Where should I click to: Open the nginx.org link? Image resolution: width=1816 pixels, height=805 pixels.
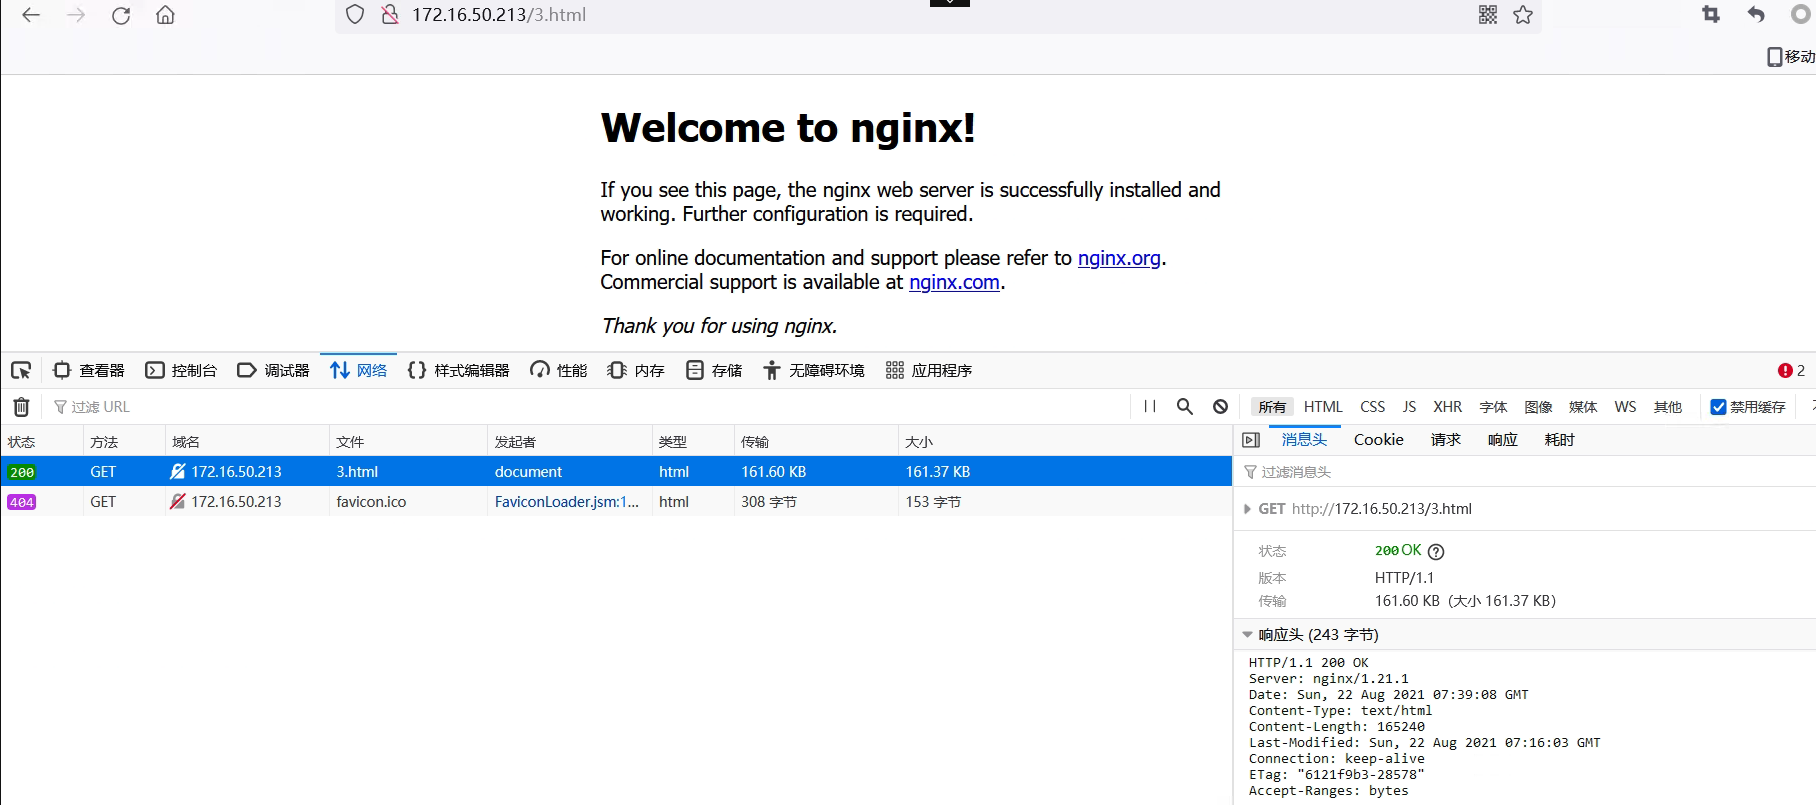[x=1119, y=258]
